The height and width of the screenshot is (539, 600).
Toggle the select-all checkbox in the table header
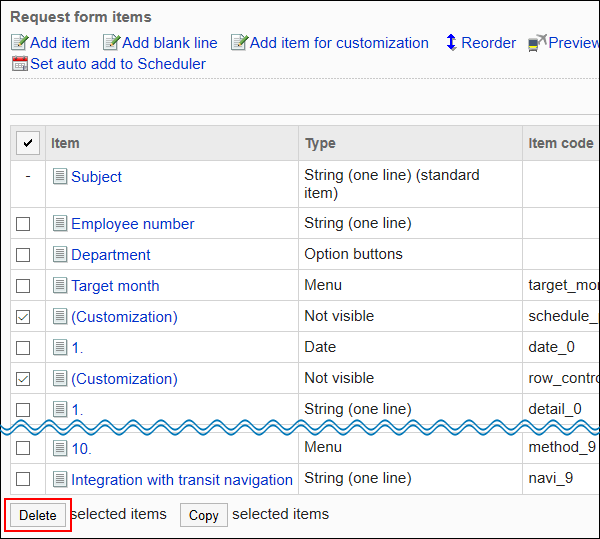coord(28,143)
